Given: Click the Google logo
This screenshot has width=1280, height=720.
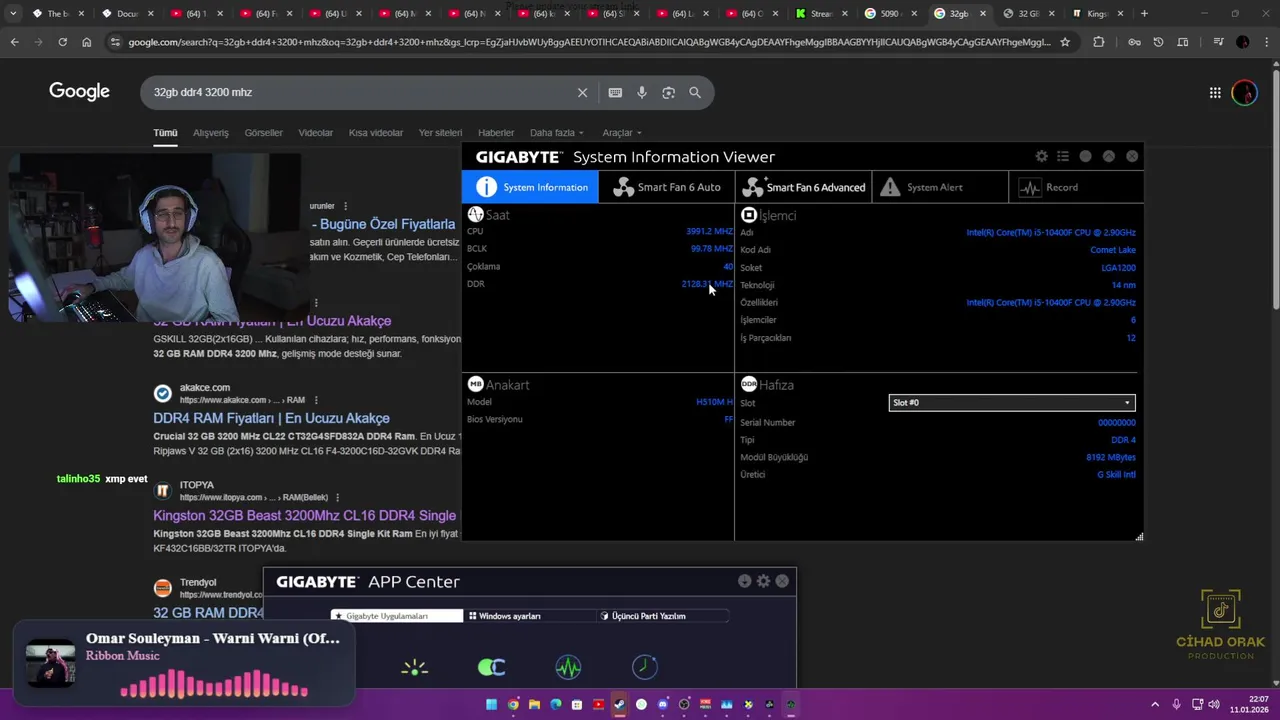Looking at the screenshot, I should click(x=79, y=92).
